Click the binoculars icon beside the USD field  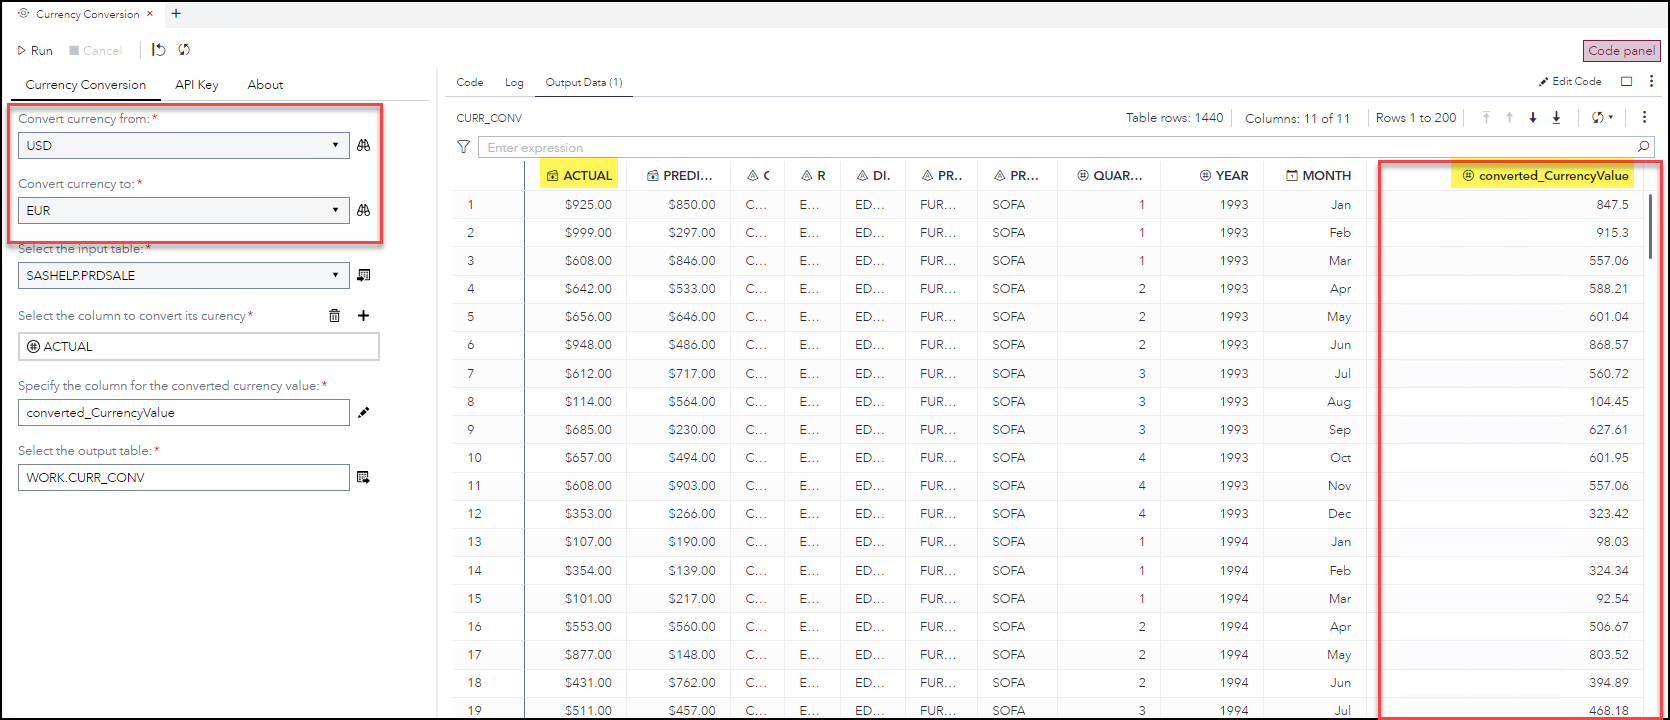point(364,146)
